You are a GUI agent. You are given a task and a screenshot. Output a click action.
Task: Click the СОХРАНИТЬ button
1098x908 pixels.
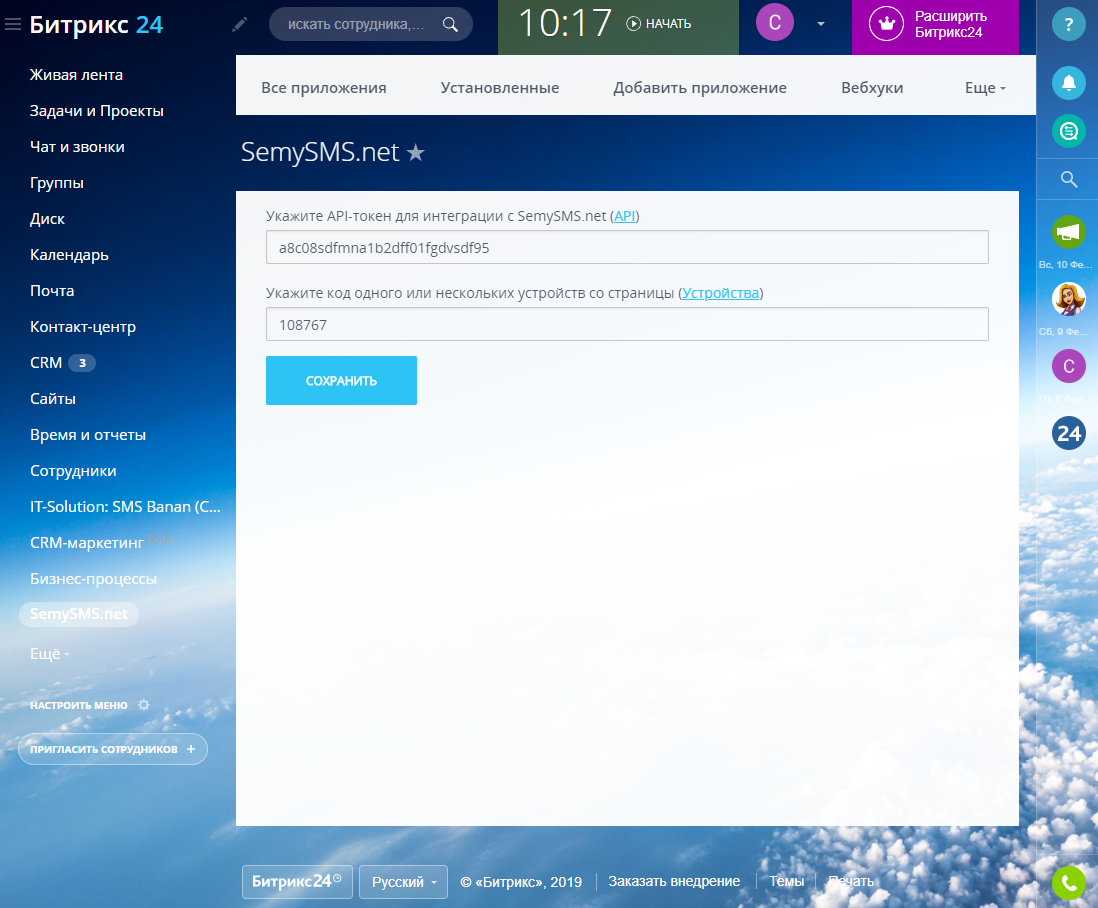click(341, 380)
